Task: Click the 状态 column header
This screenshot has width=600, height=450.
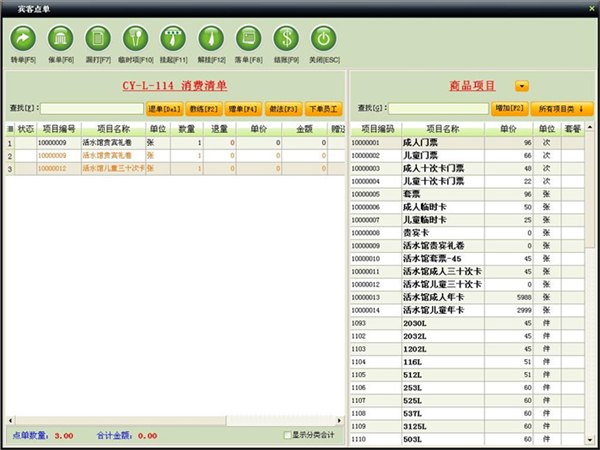Action: tap(26, 129)
